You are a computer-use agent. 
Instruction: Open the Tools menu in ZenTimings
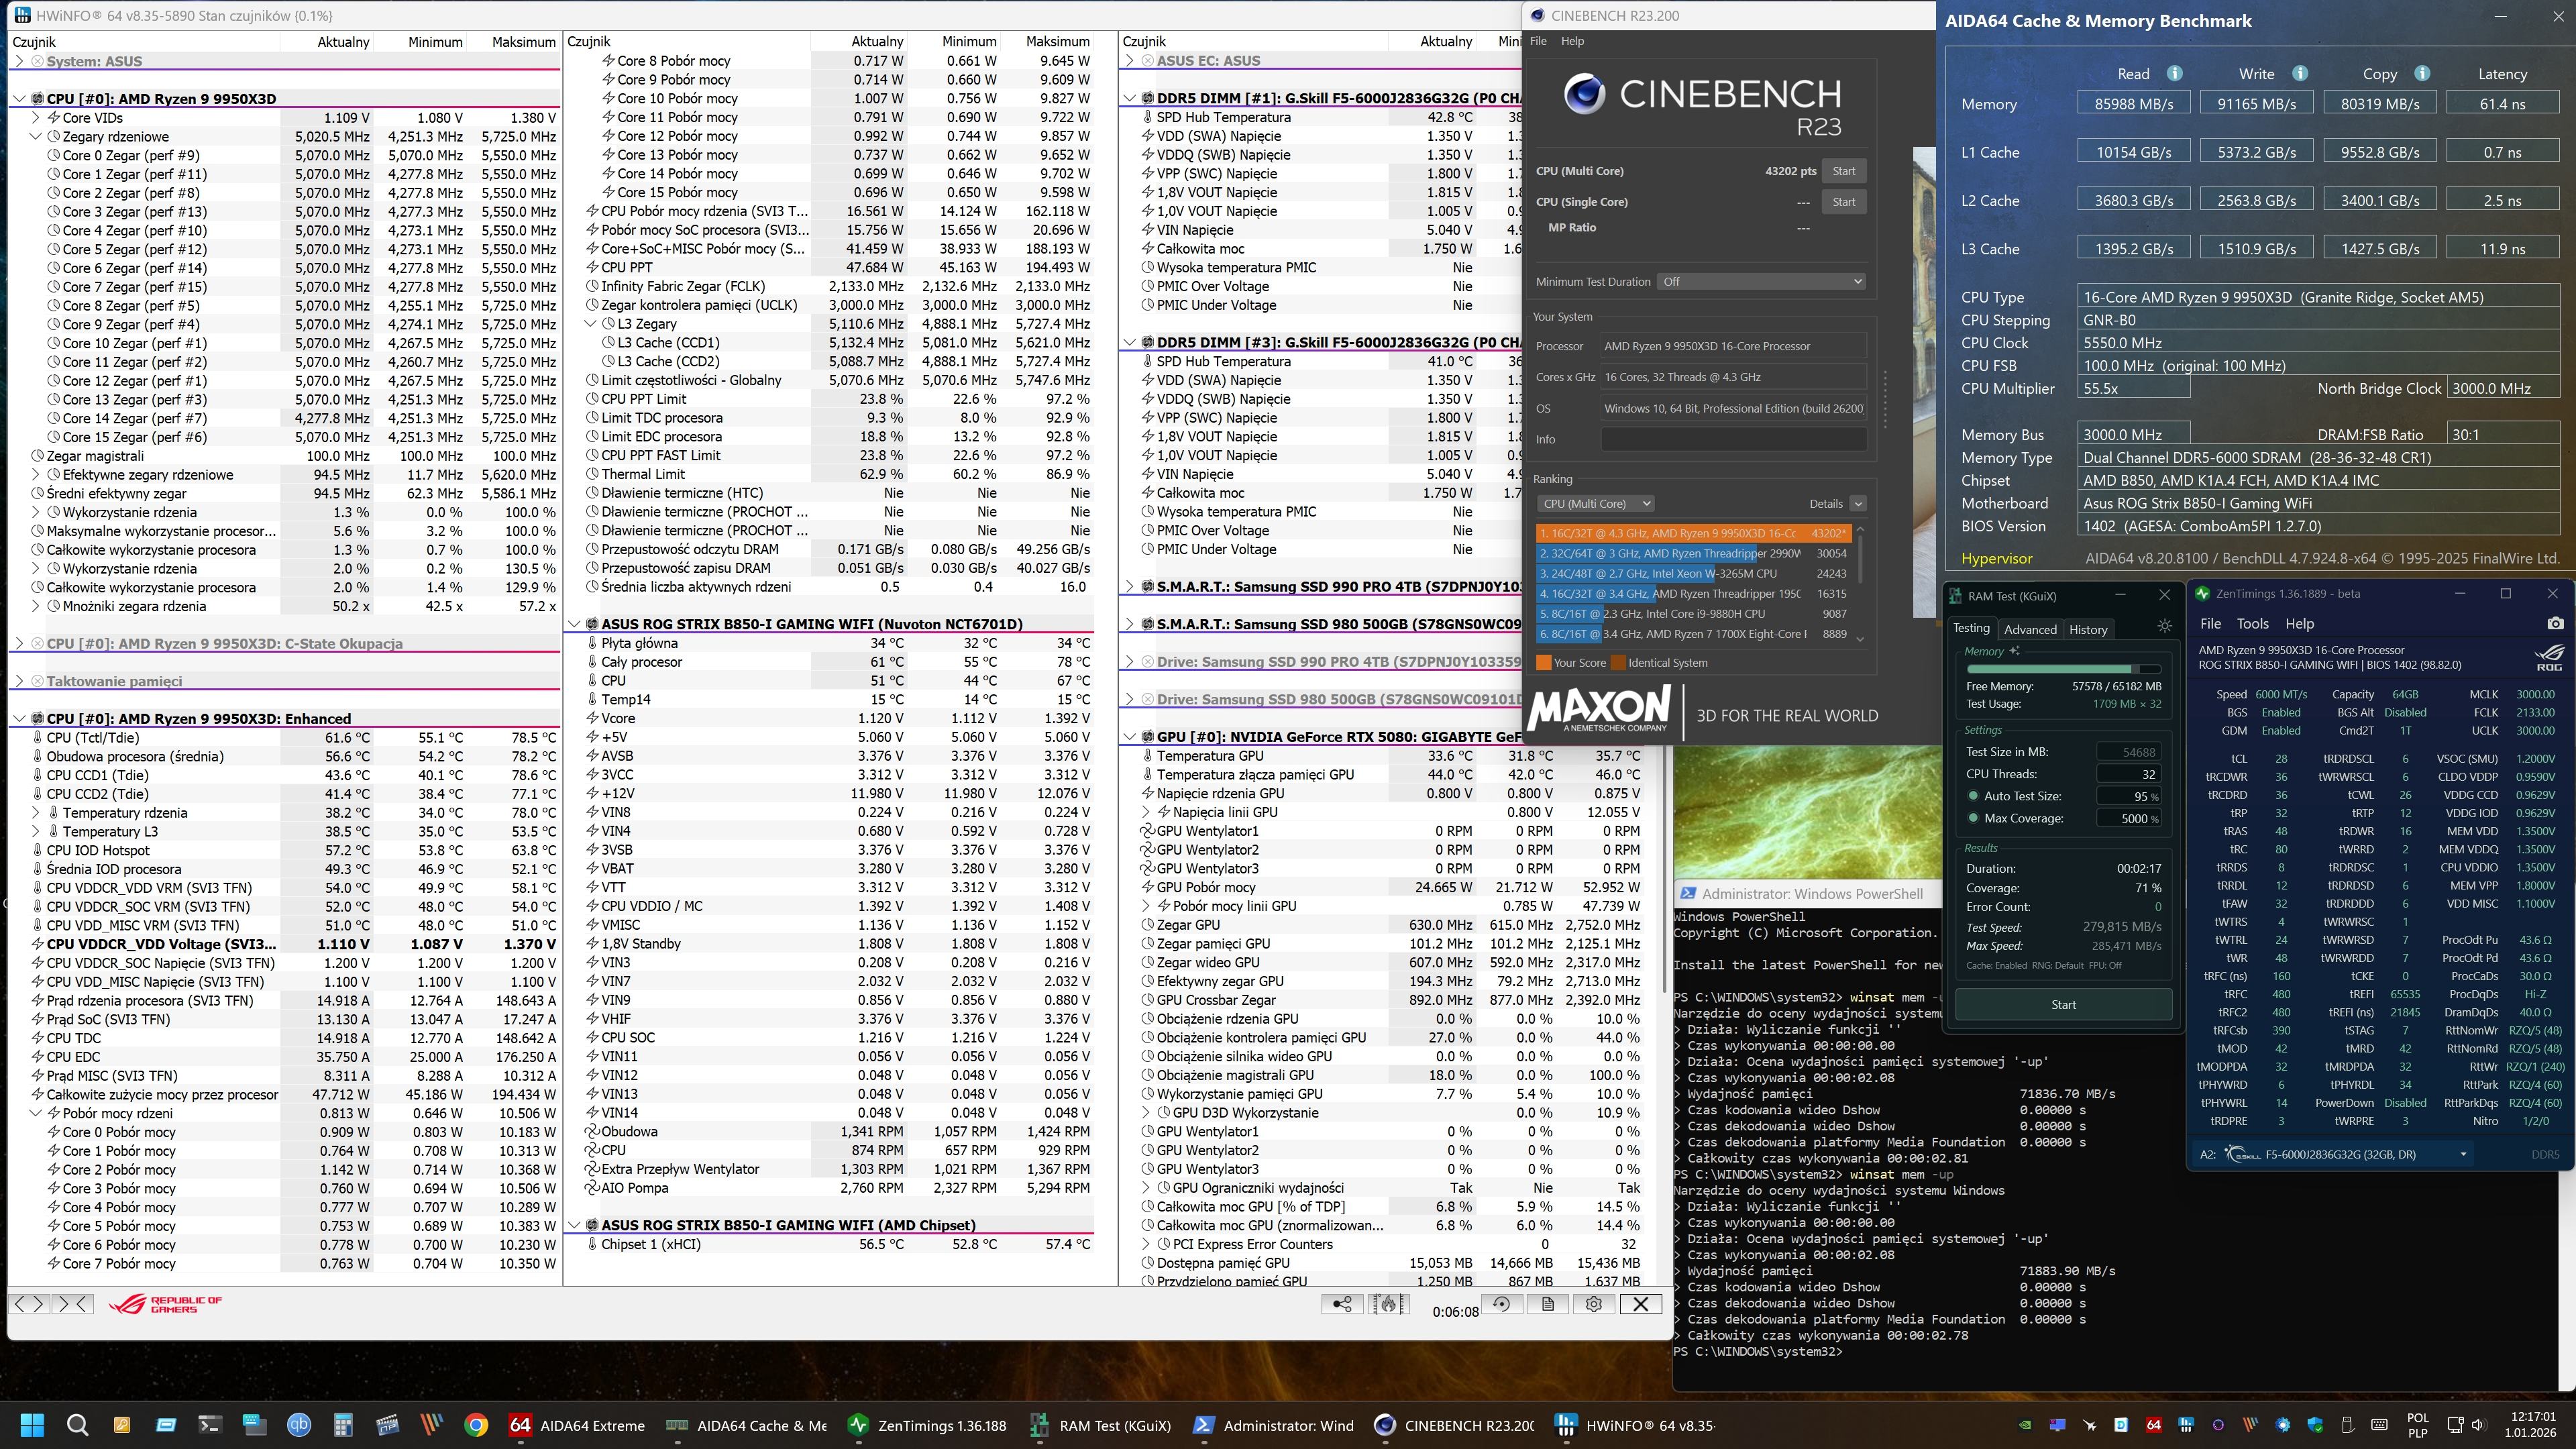coord(2252,623)
